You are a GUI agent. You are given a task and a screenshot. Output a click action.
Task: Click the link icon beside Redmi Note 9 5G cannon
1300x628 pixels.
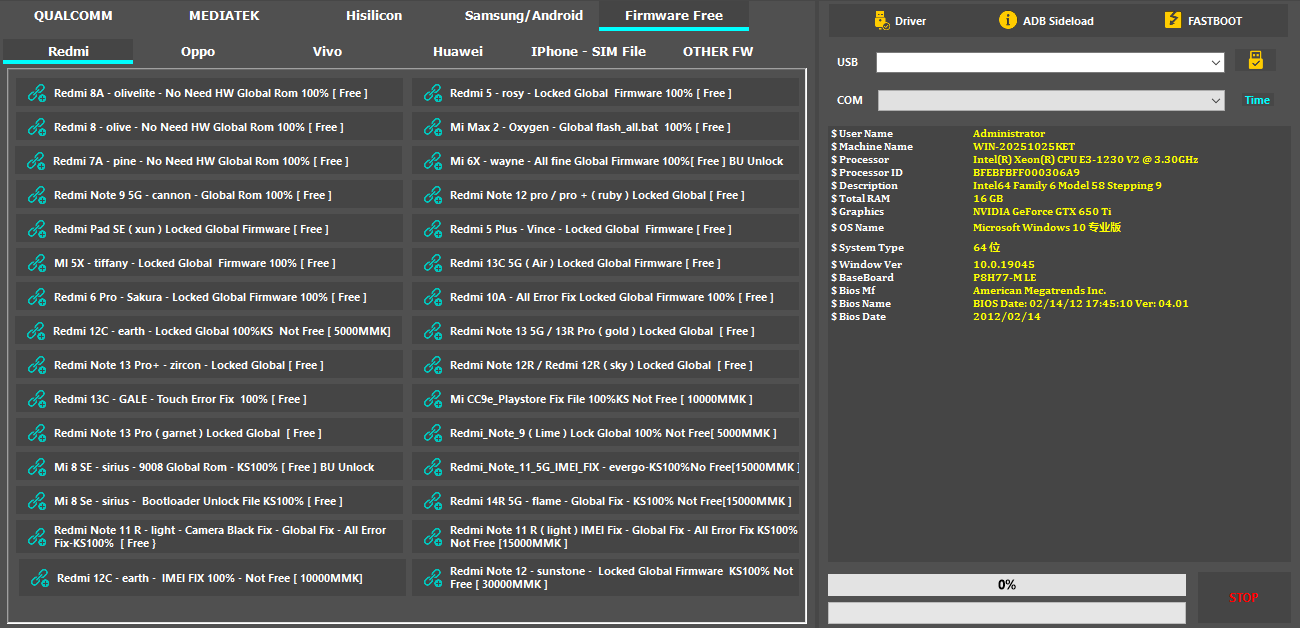[37, 195]
